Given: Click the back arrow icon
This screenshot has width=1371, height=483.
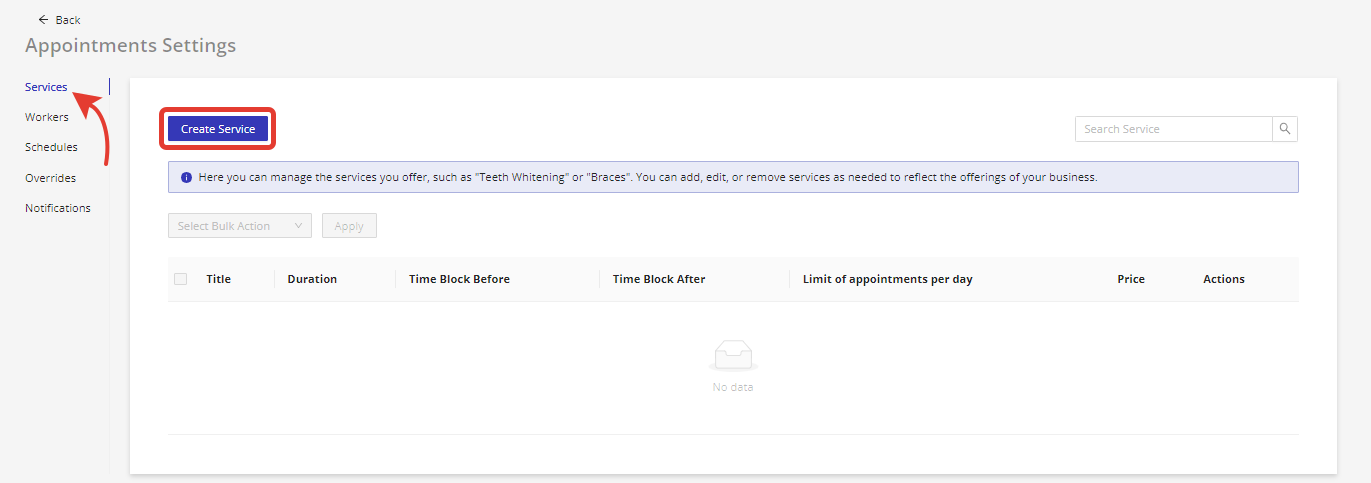Looking at the screenshot, I should [x=43, y=20].
